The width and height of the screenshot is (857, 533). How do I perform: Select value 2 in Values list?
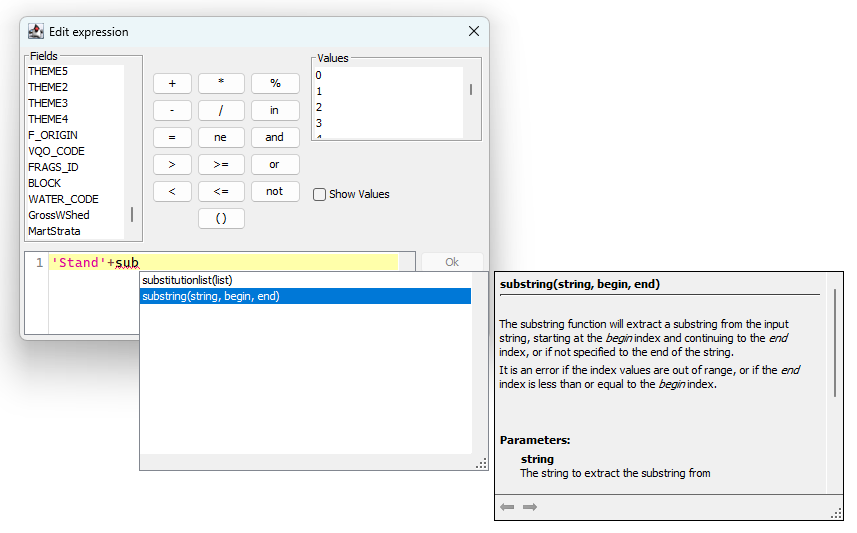click(x=388, y=107)
